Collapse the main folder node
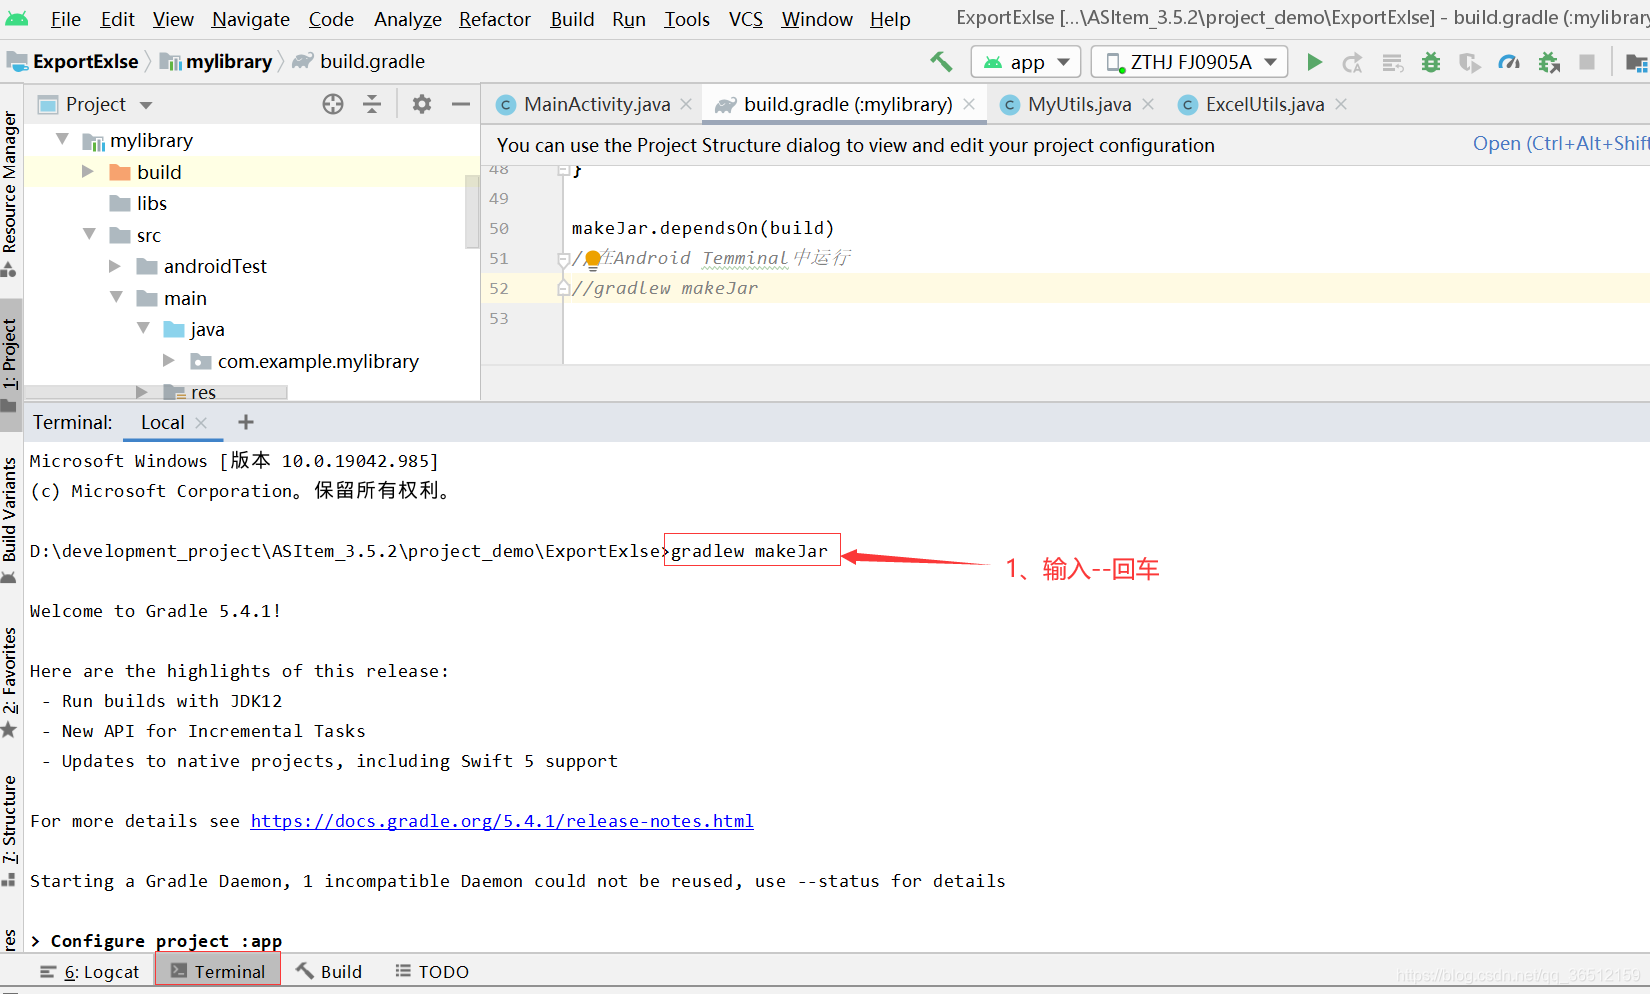This screenshot has width=1650, height=994. click(x=116, y=298)
